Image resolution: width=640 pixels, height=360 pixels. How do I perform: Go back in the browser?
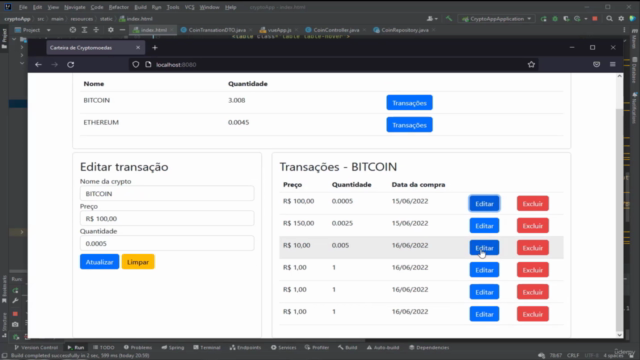[38, 64]
